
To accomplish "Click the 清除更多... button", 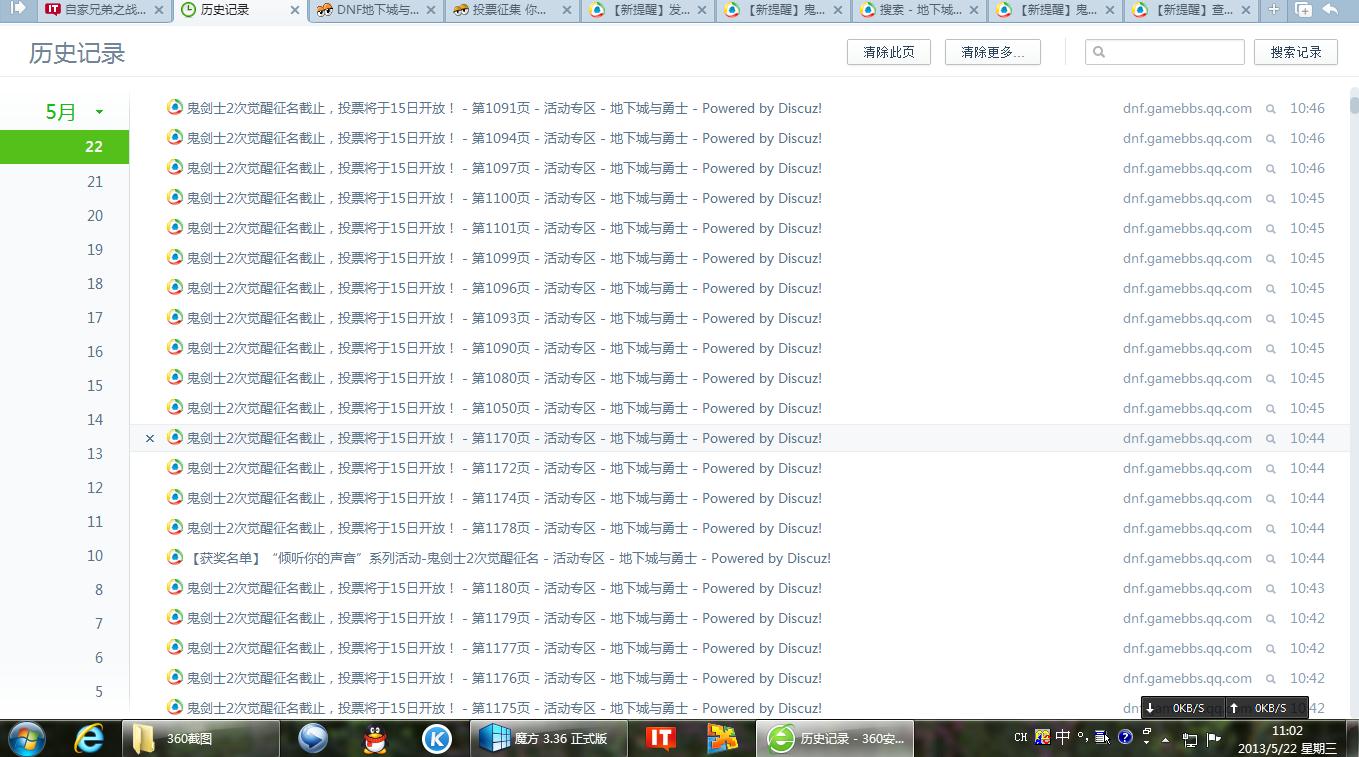I will click(992, 52).
